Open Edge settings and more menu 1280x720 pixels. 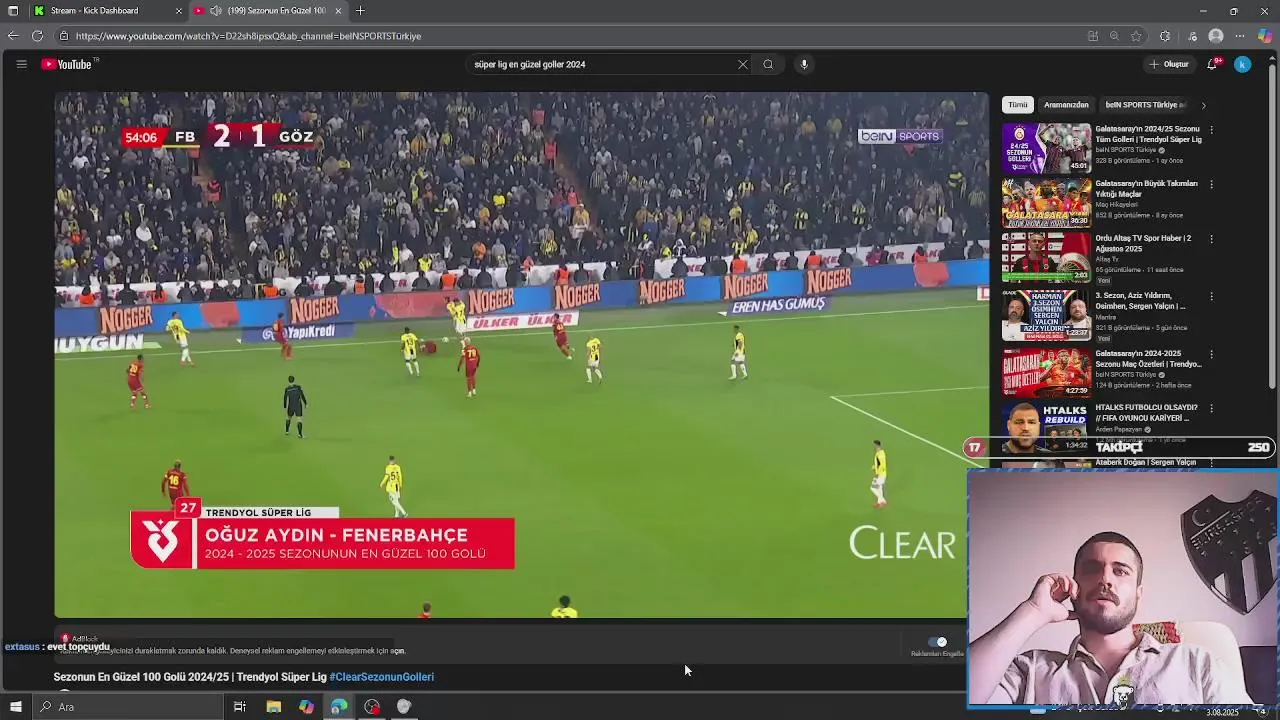pos(1240,36)
